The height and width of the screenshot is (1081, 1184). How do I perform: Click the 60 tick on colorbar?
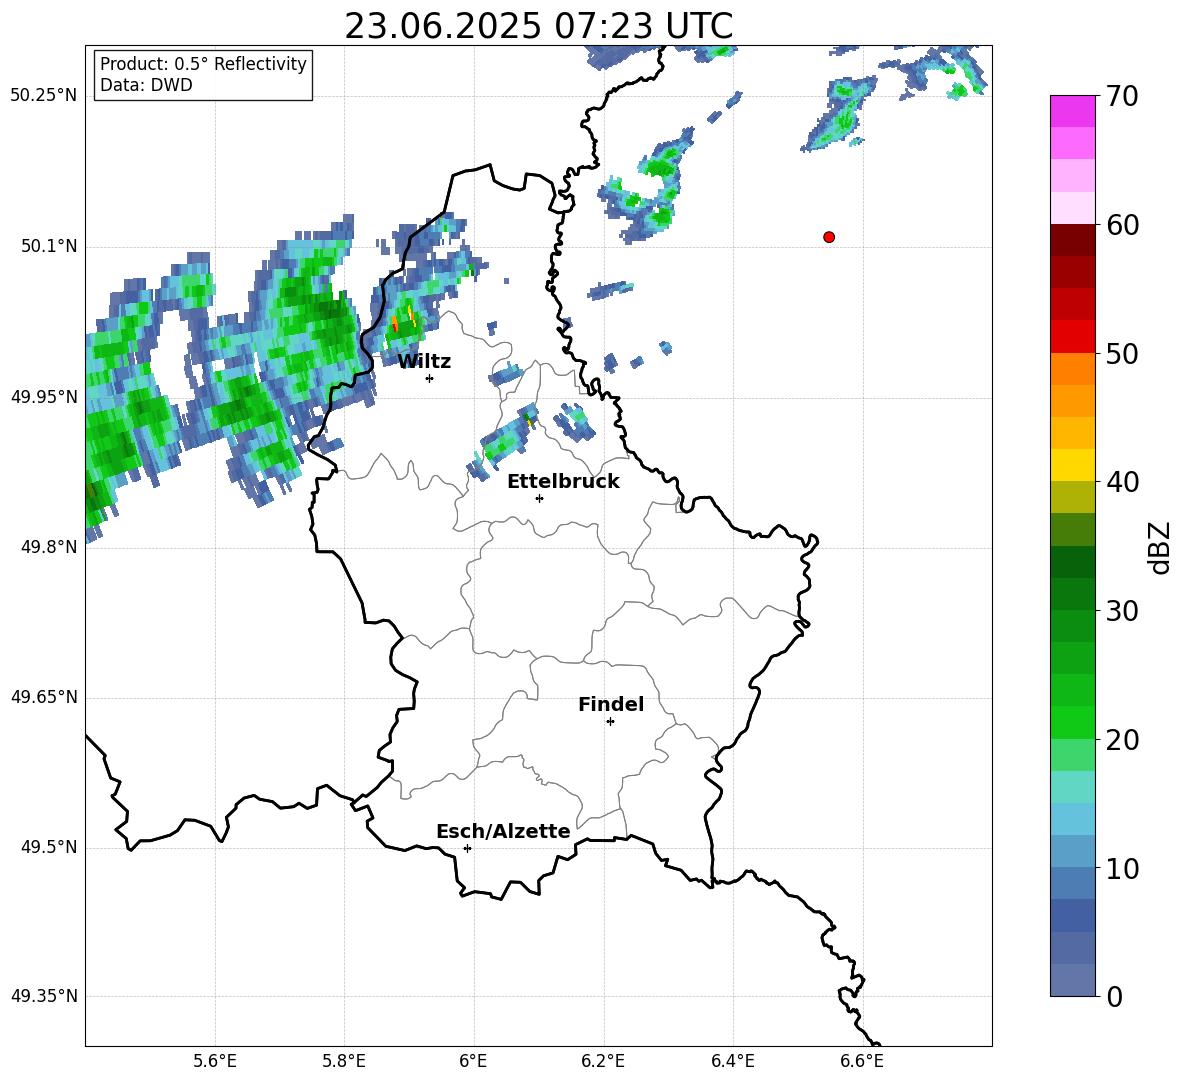[1122, 225]
